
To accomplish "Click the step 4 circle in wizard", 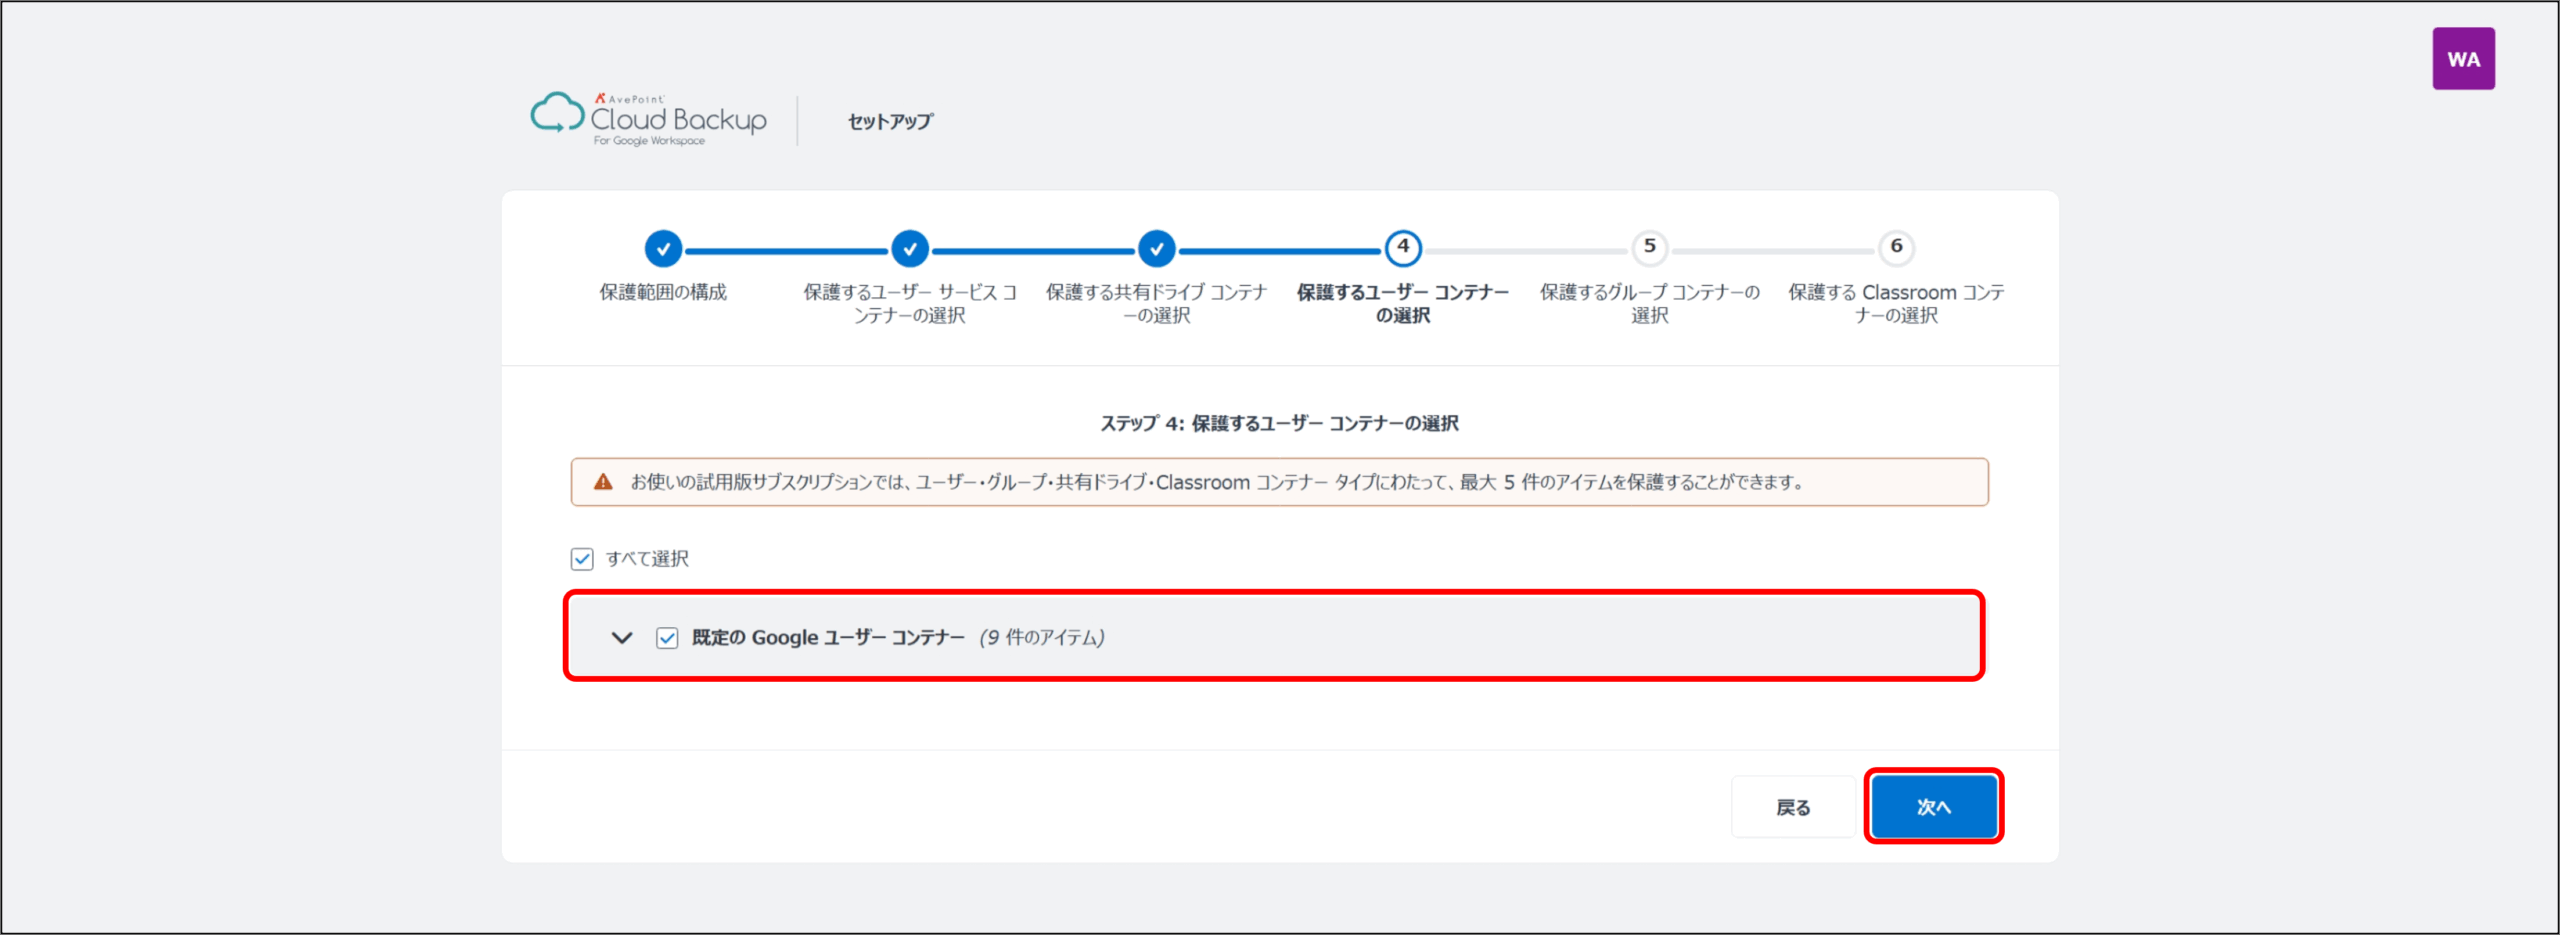I will [1403, 248].
